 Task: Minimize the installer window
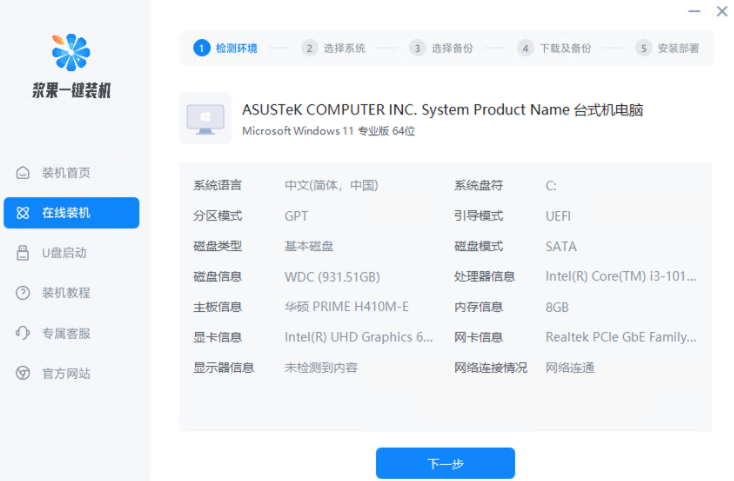[x=694, y=11]
